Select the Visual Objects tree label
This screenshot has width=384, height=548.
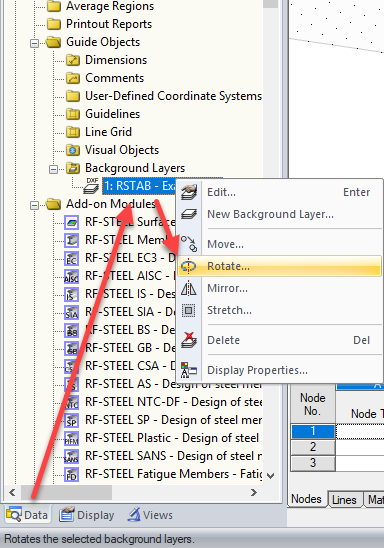coord(122,150)
